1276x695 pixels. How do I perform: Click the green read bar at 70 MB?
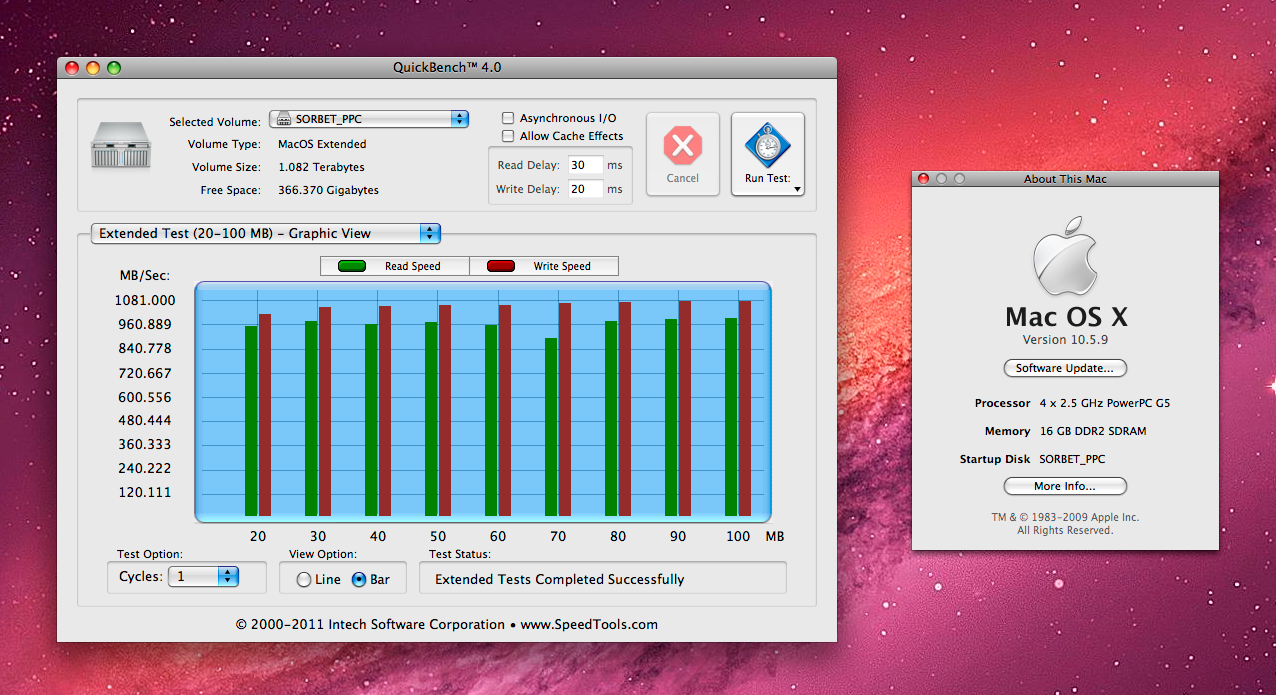coord(551,427)
